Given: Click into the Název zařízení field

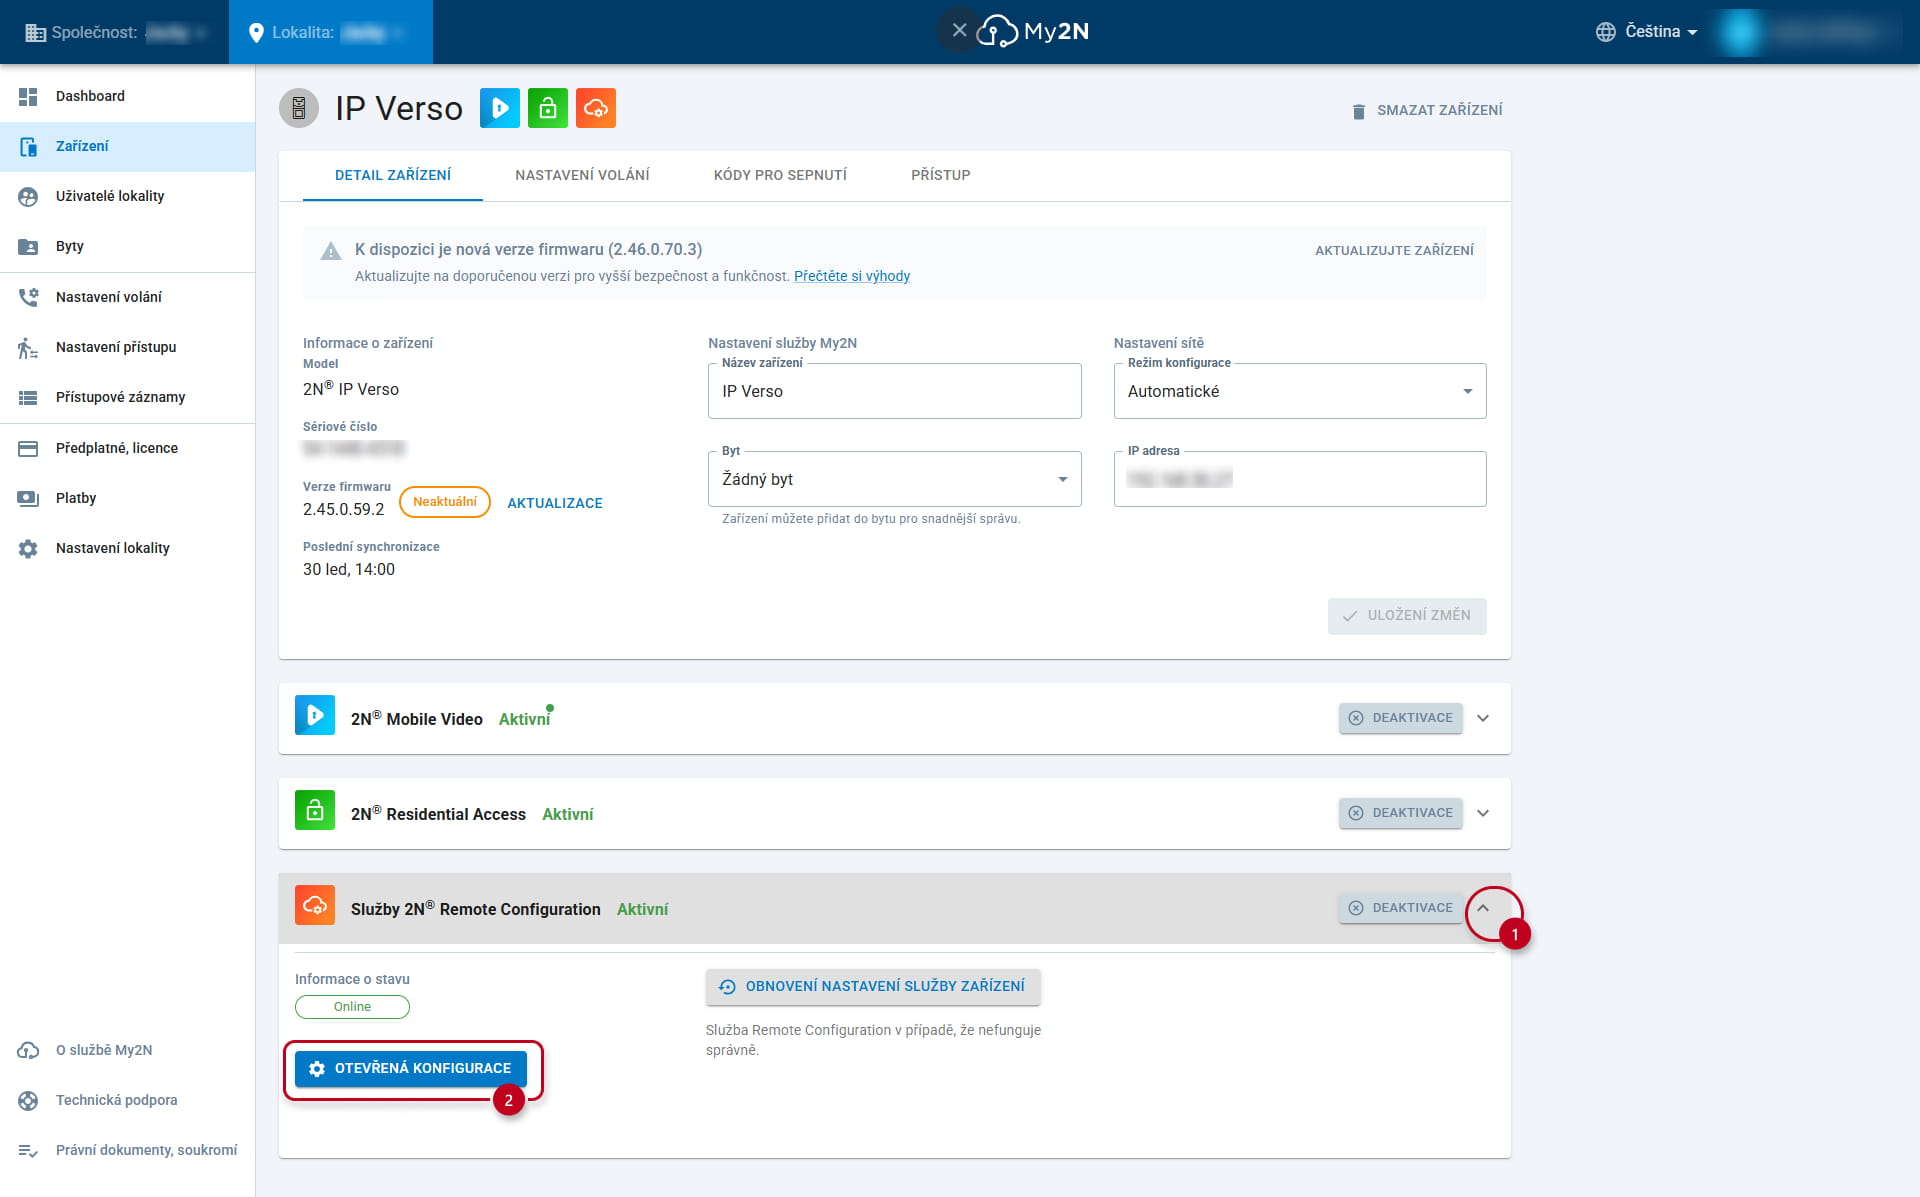Looking at the screenshot, I should 895,391.
